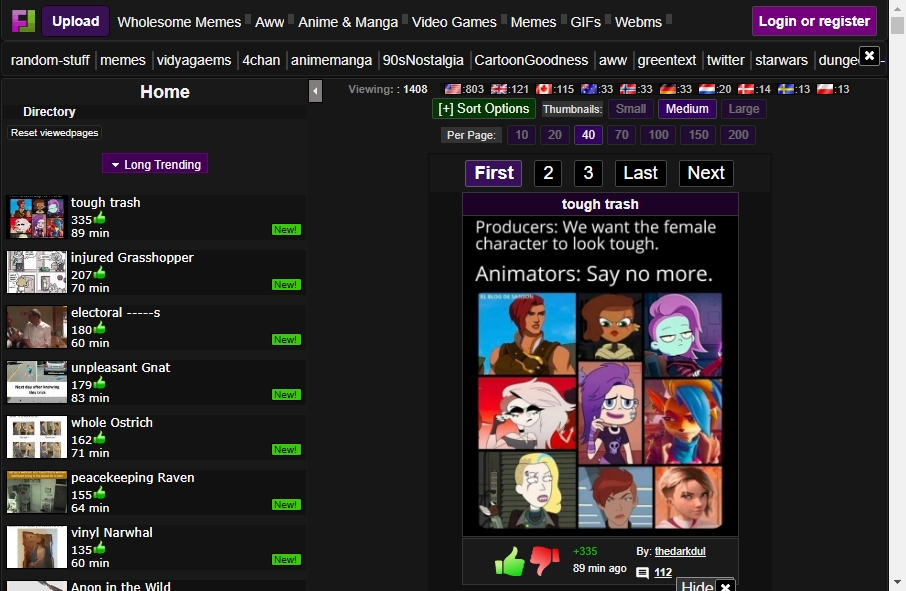The width and height of the screenshot is (906, 591).
Task: Show 40 items per page
Action: pos(588,135)
